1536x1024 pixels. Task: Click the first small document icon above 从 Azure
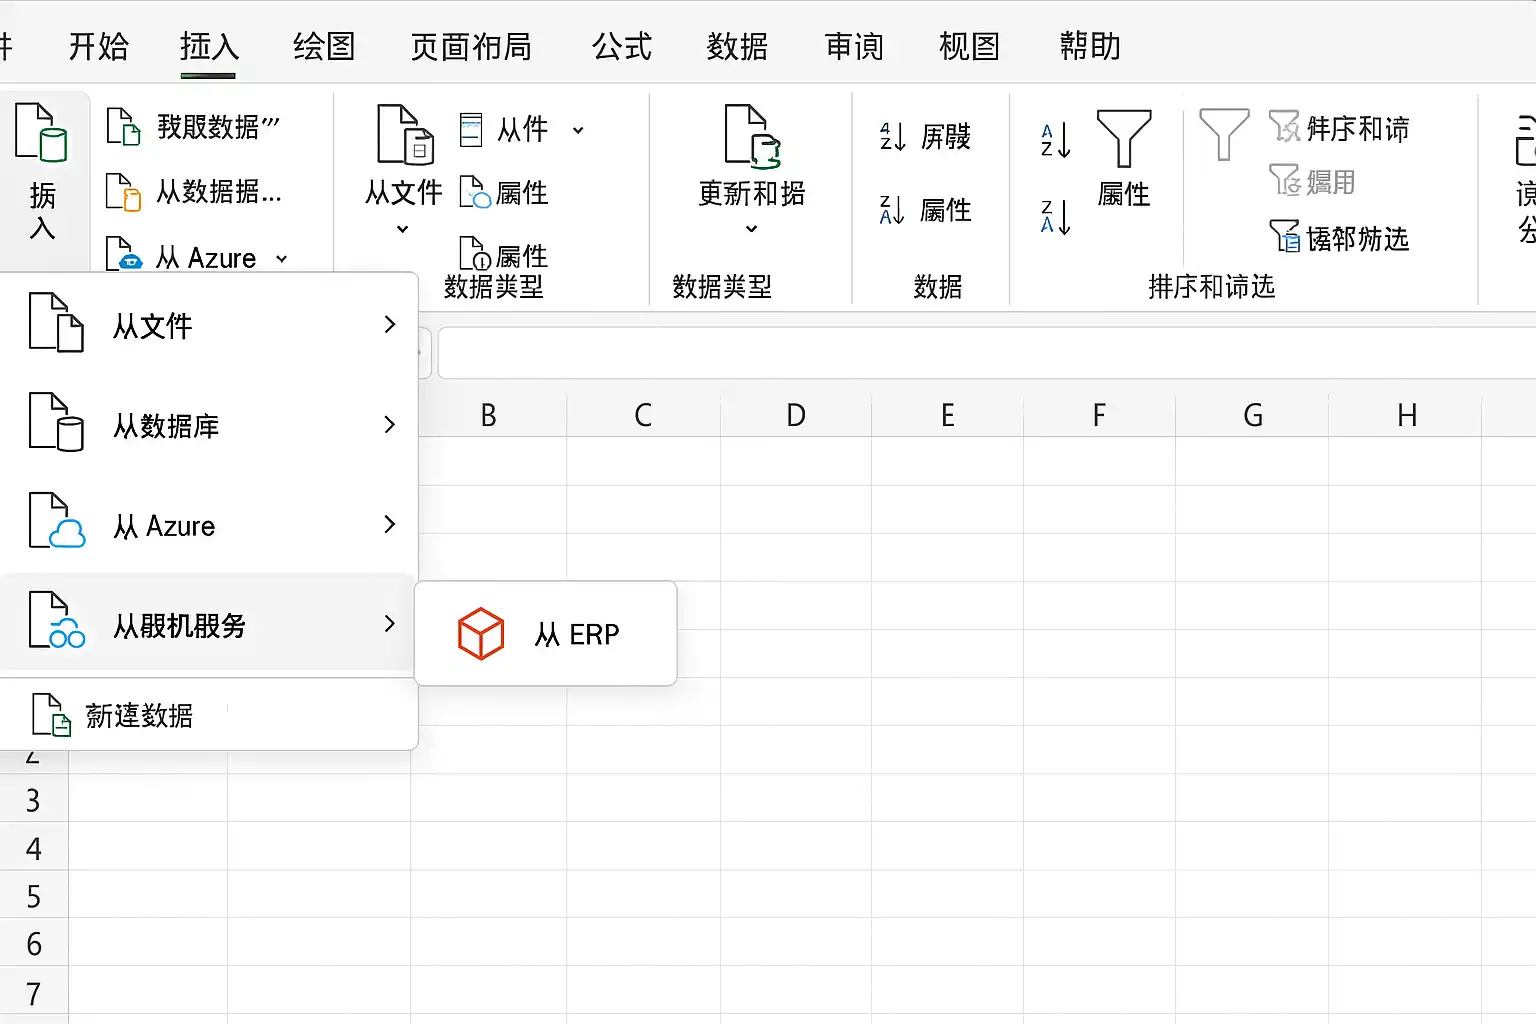point(123,127)
